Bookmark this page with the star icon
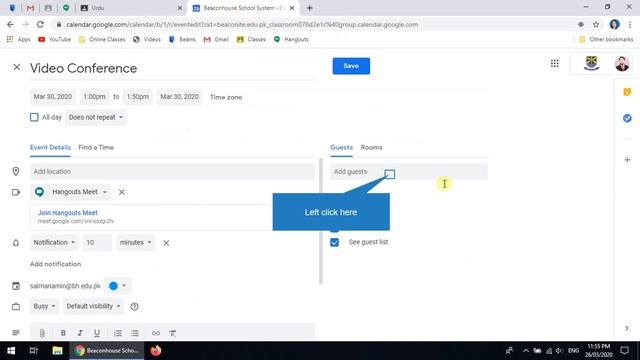Screen dimensions: 640x360 pos(596,24)
